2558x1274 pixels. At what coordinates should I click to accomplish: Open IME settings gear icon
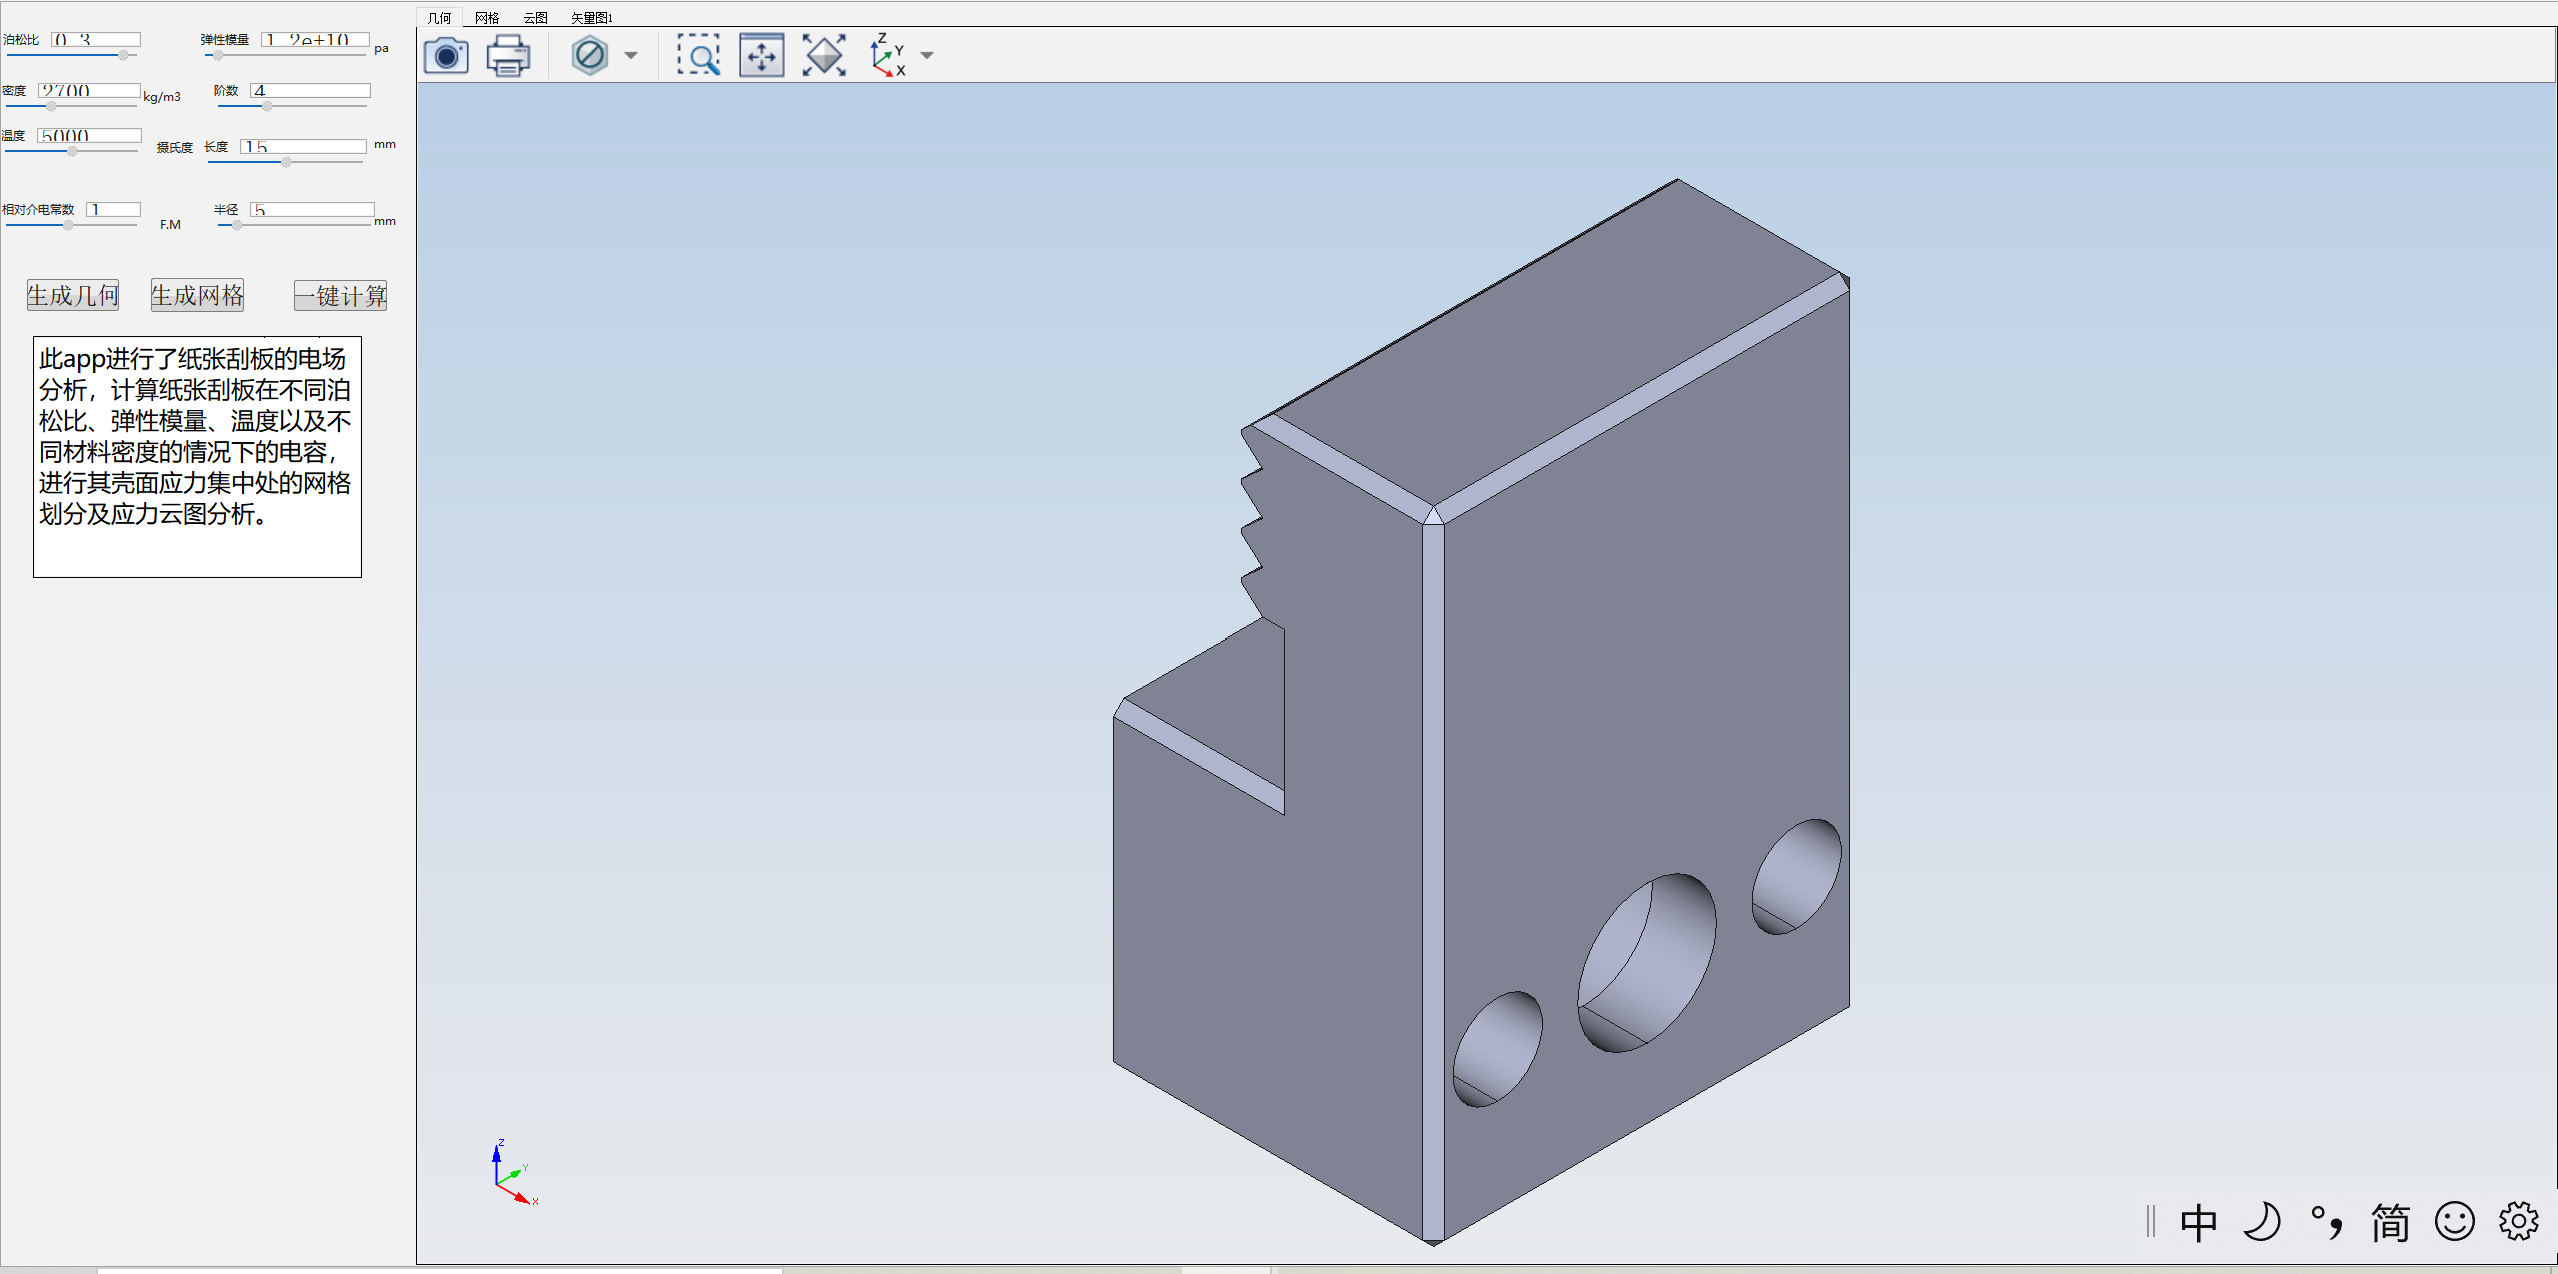coord(2519,1222)
